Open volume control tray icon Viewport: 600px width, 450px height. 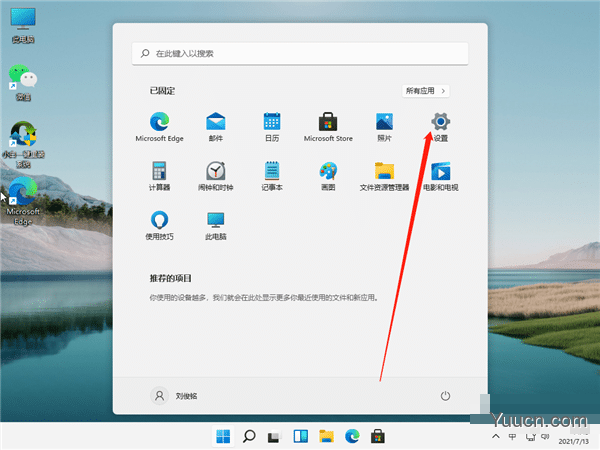[x=545, y=436]
